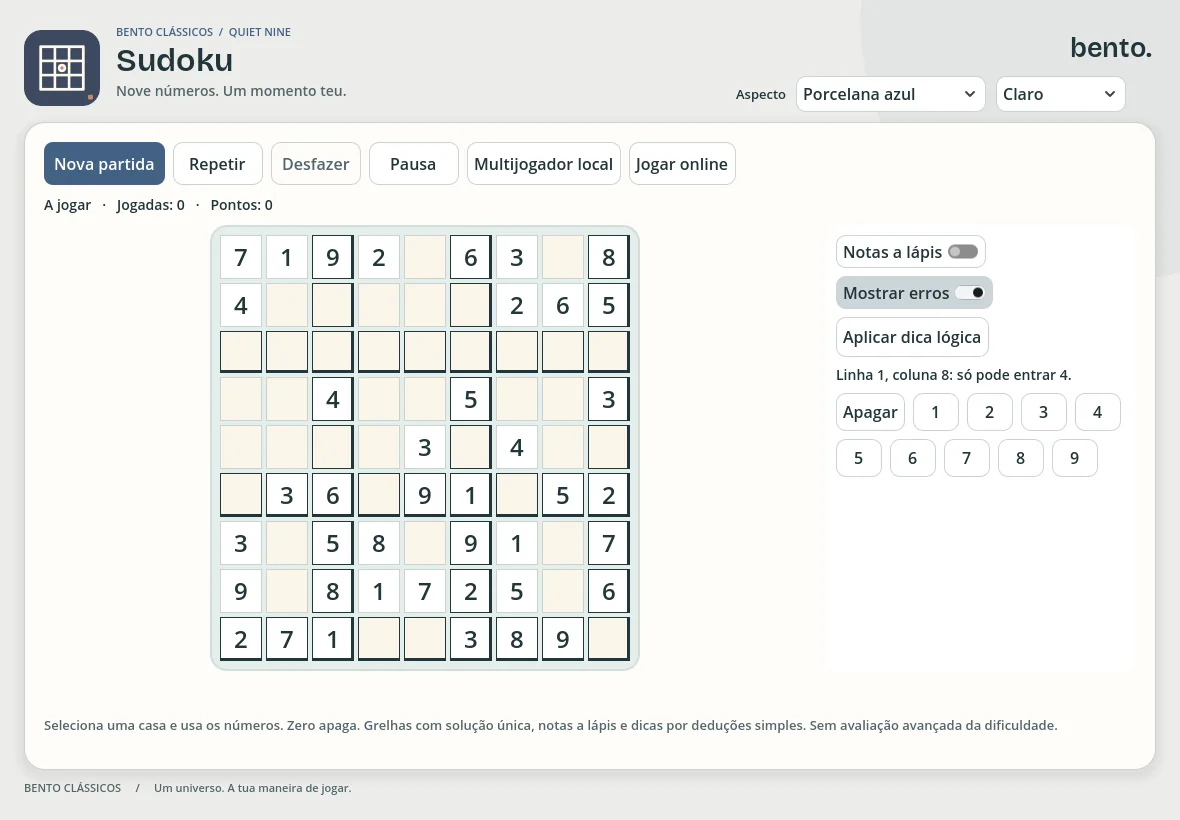Click the 6 cell in row 6
Viewport: 1180px width, 820px height.
coord(333,495)
